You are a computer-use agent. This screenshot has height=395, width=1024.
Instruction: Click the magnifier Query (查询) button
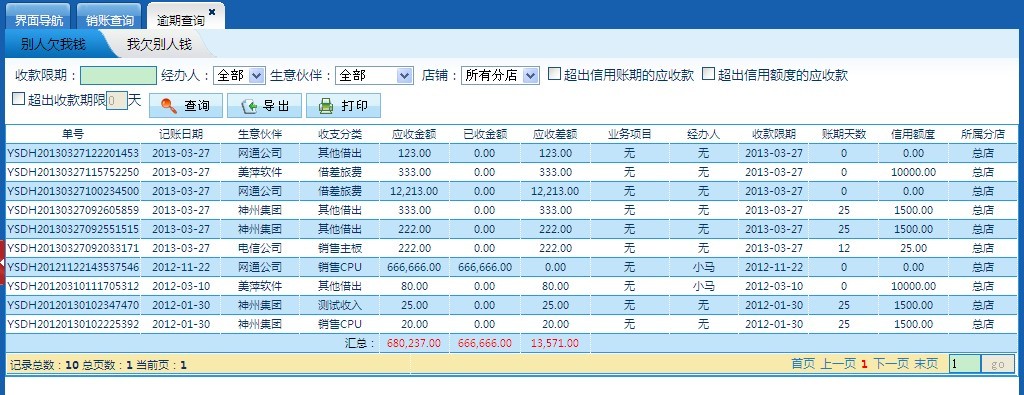click(x=185, y=106)
